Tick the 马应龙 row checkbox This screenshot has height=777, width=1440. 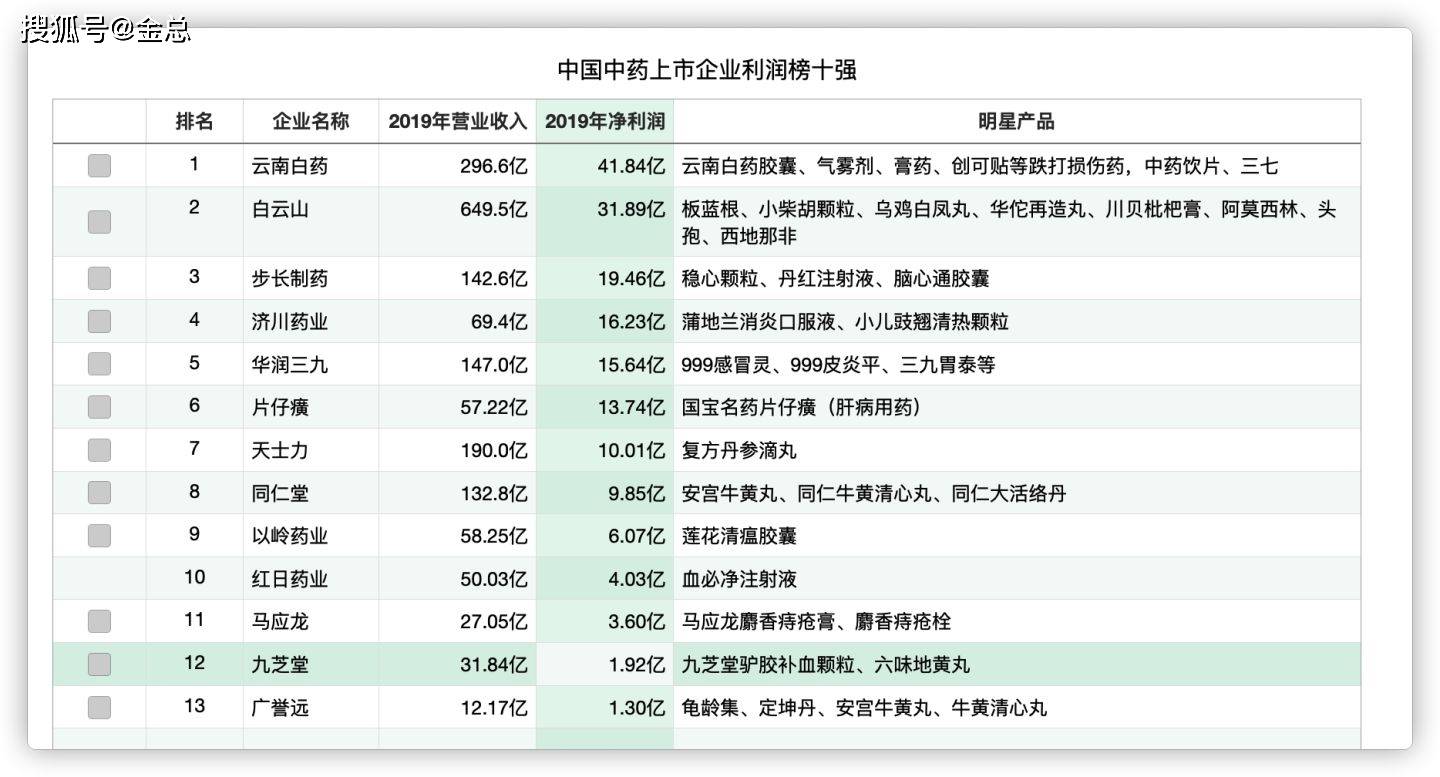tap(98, 621)
